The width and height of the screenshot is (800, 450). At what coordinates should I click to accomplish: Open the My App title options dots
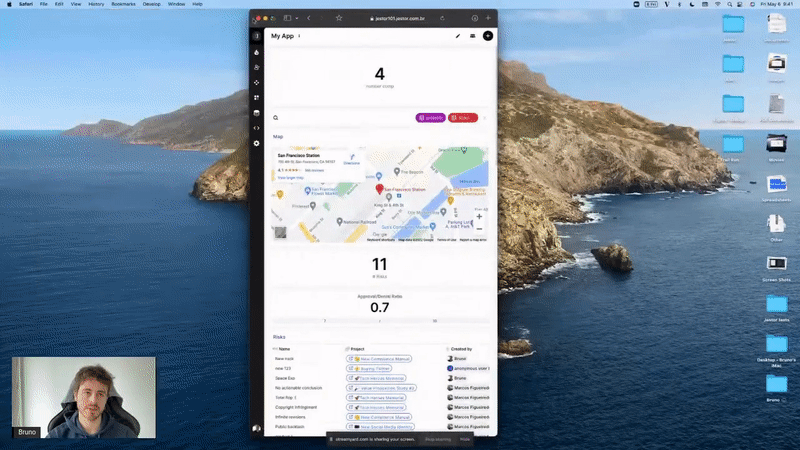point(299,36)
